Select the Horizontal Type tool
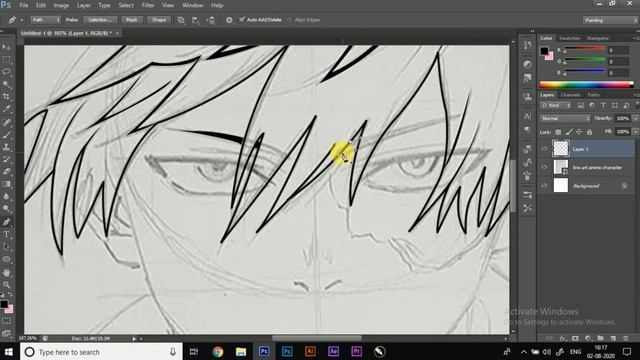The width and height of the screenshot is (640, 360). click(x=6, y=234)
